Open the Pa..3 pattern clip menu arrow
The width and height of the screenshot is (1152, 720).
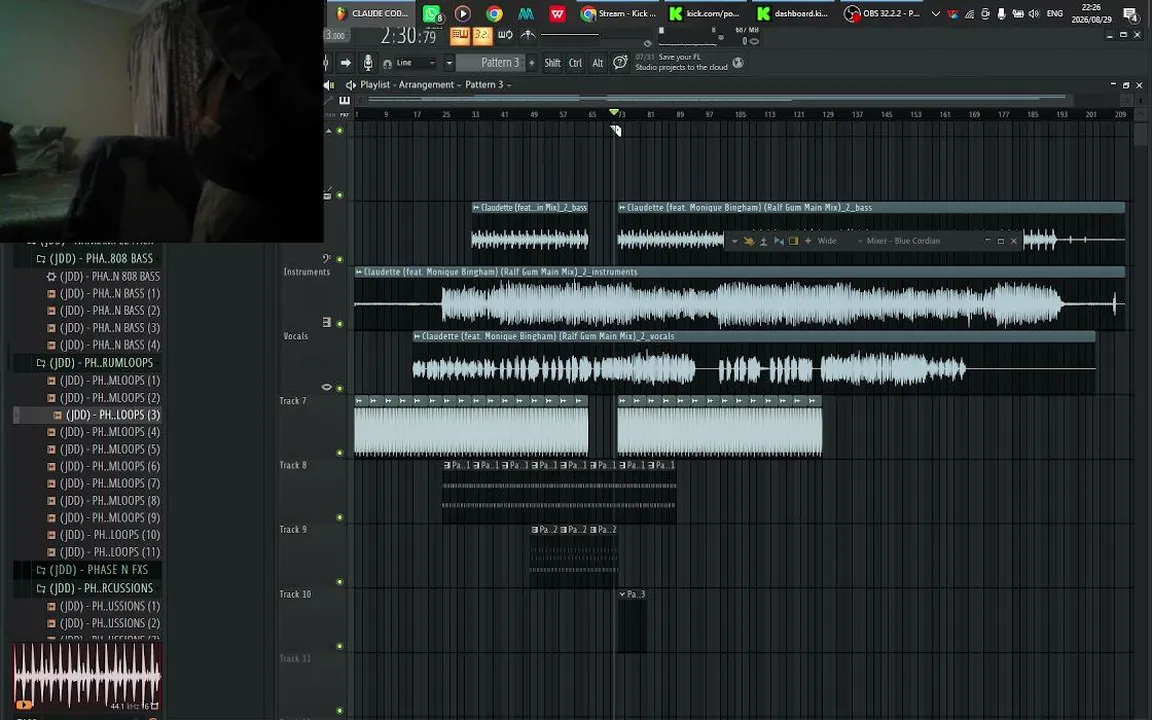pyautogui.click(x=622, y=594)
